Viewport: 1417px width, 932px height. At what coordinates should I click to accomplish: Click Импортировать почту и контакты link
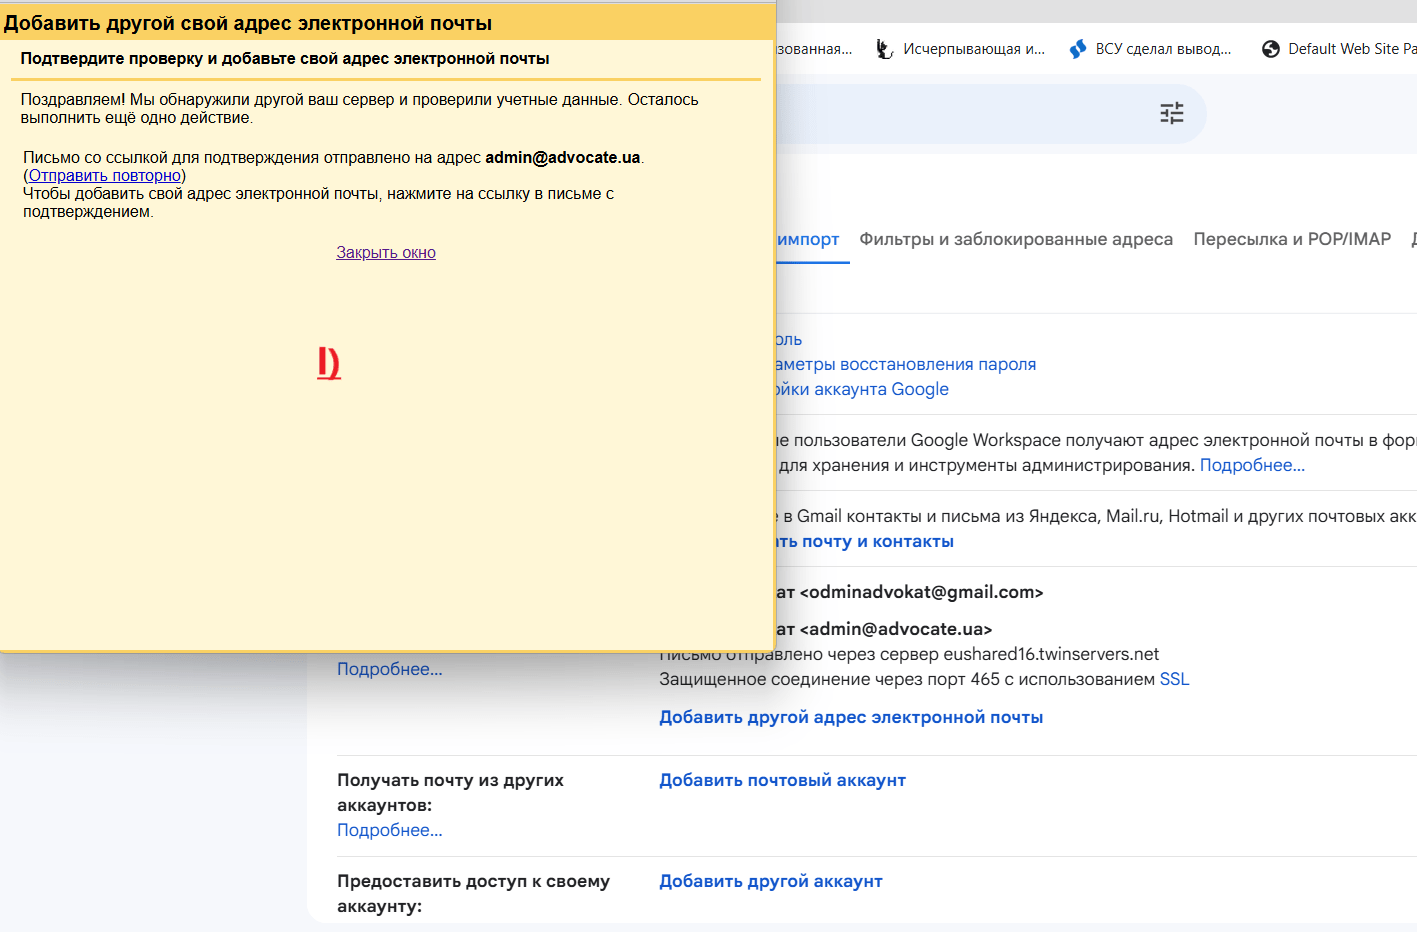pyautogui.click(x=865, y=541)
